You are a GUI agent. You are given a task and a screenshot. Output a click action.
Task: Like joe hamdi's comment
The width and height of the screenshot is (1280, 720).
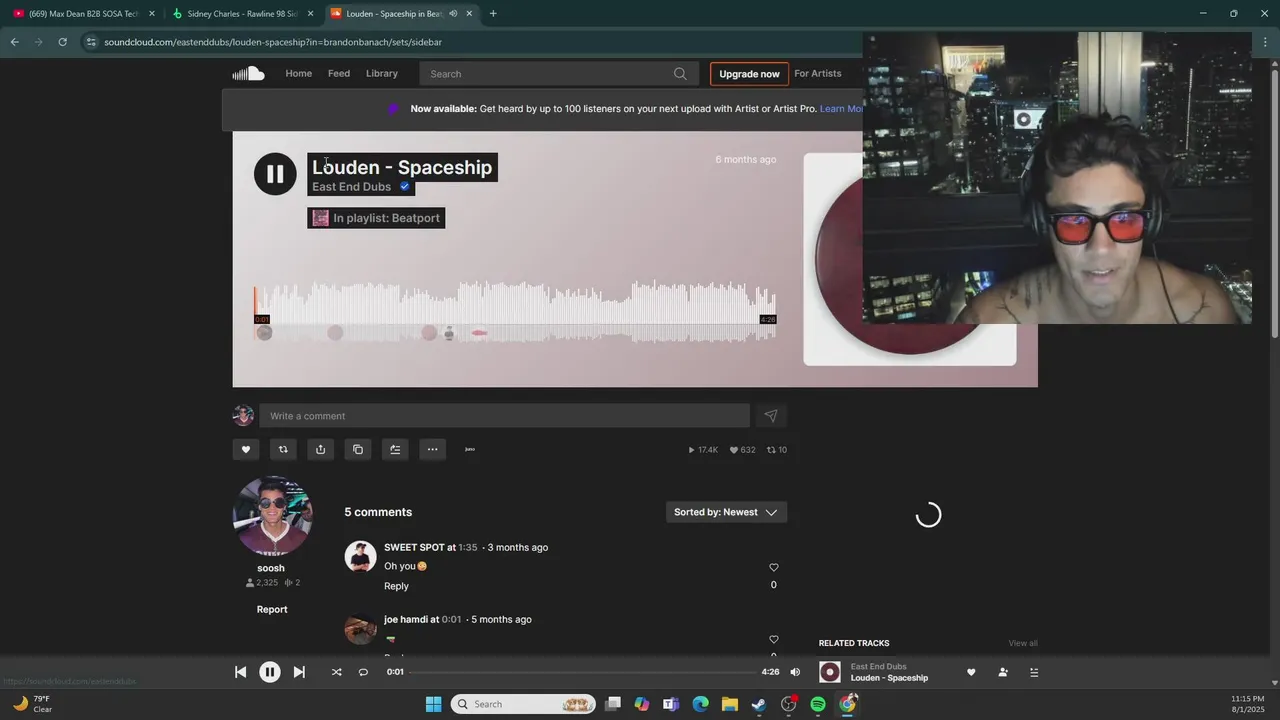pos(773,639)
